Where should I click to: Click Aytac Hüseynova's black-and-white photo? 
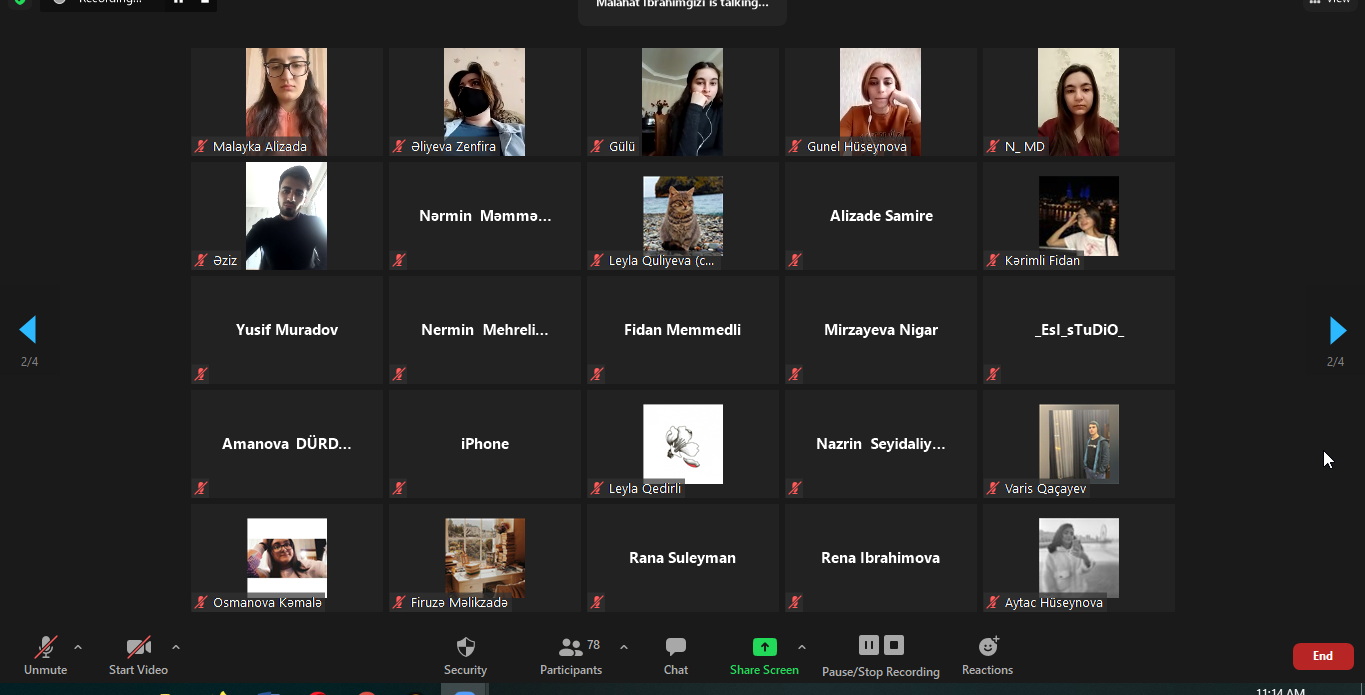[1079, 557]
